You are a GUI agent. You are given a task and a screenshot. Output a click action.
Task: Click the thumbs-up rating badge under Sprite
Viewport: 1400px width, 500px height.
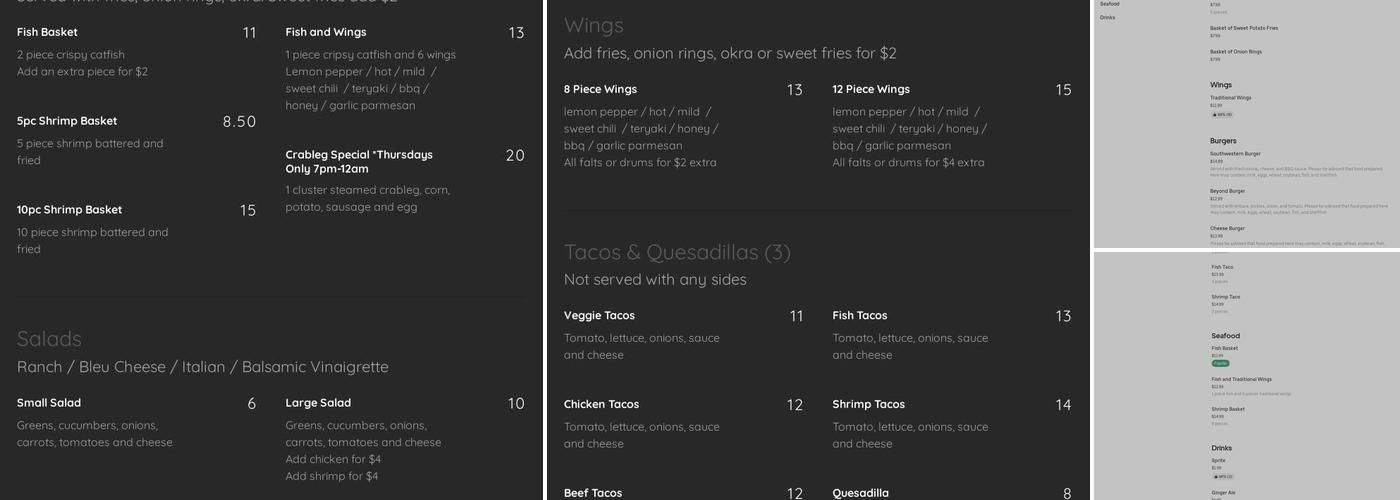click(1221, 477)
